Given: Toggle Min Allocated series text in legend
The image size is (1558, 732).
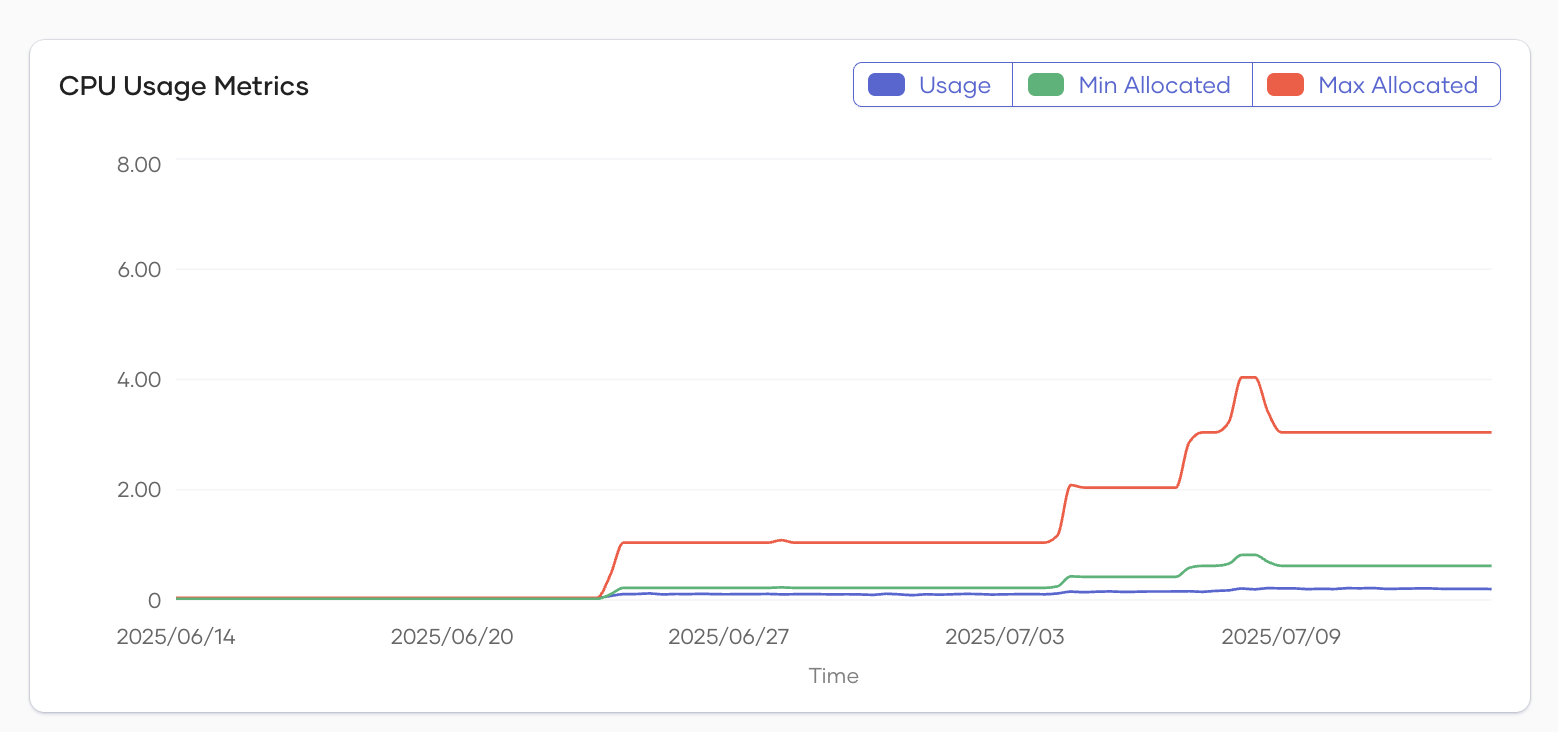Looking at the screenshot, I should [x=1154, y=85].
